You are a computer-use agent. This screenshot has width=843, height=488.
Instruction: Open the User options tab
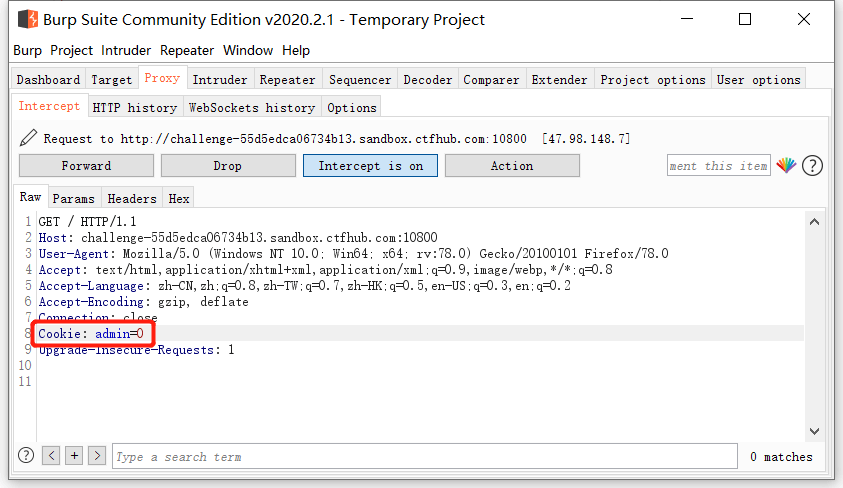[x=759, y=80]
